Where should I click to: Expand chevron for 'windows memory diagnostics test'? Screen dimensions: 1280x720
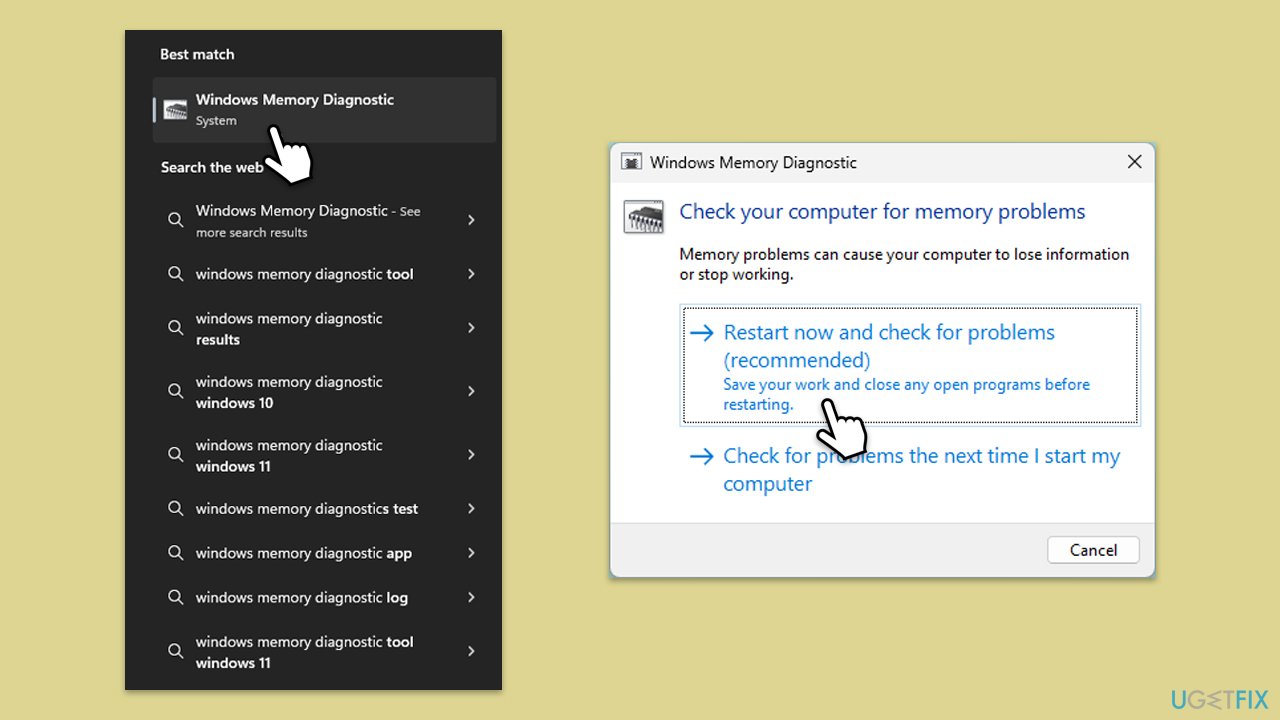471,509
